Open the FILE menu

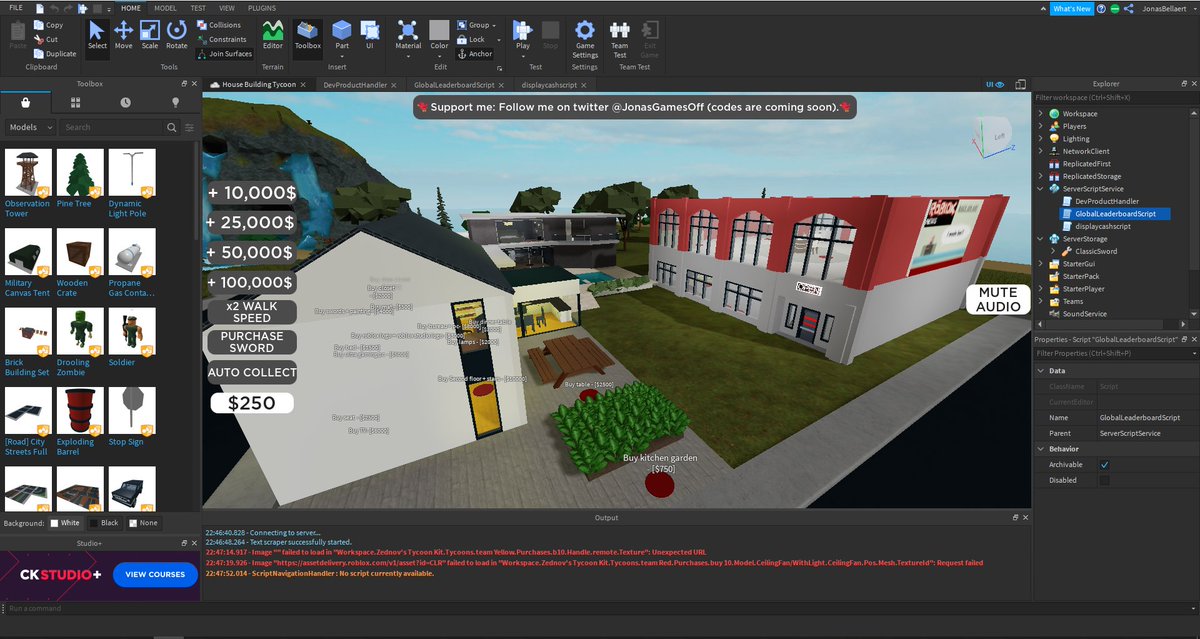pyautogui.click(x=14, y=8)
